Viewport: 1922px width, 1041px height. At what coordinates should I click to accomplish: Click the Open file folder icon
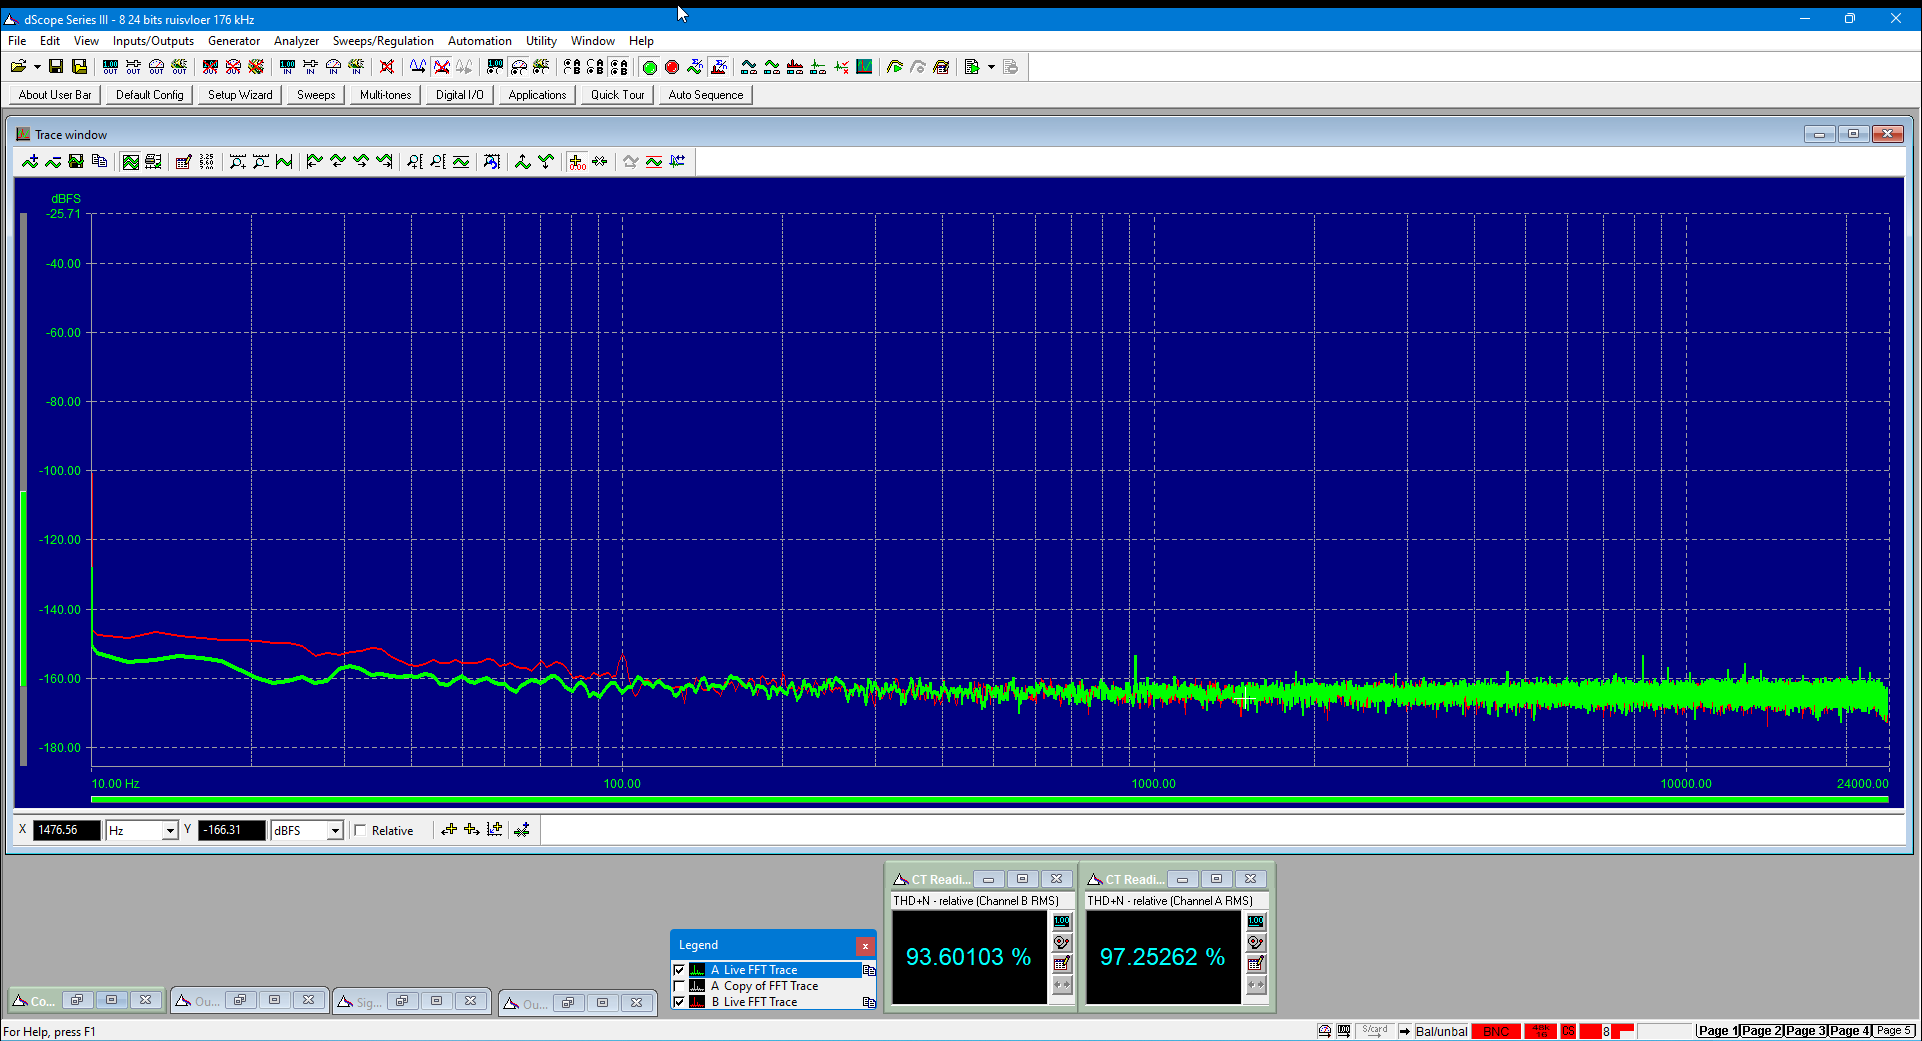18,67
